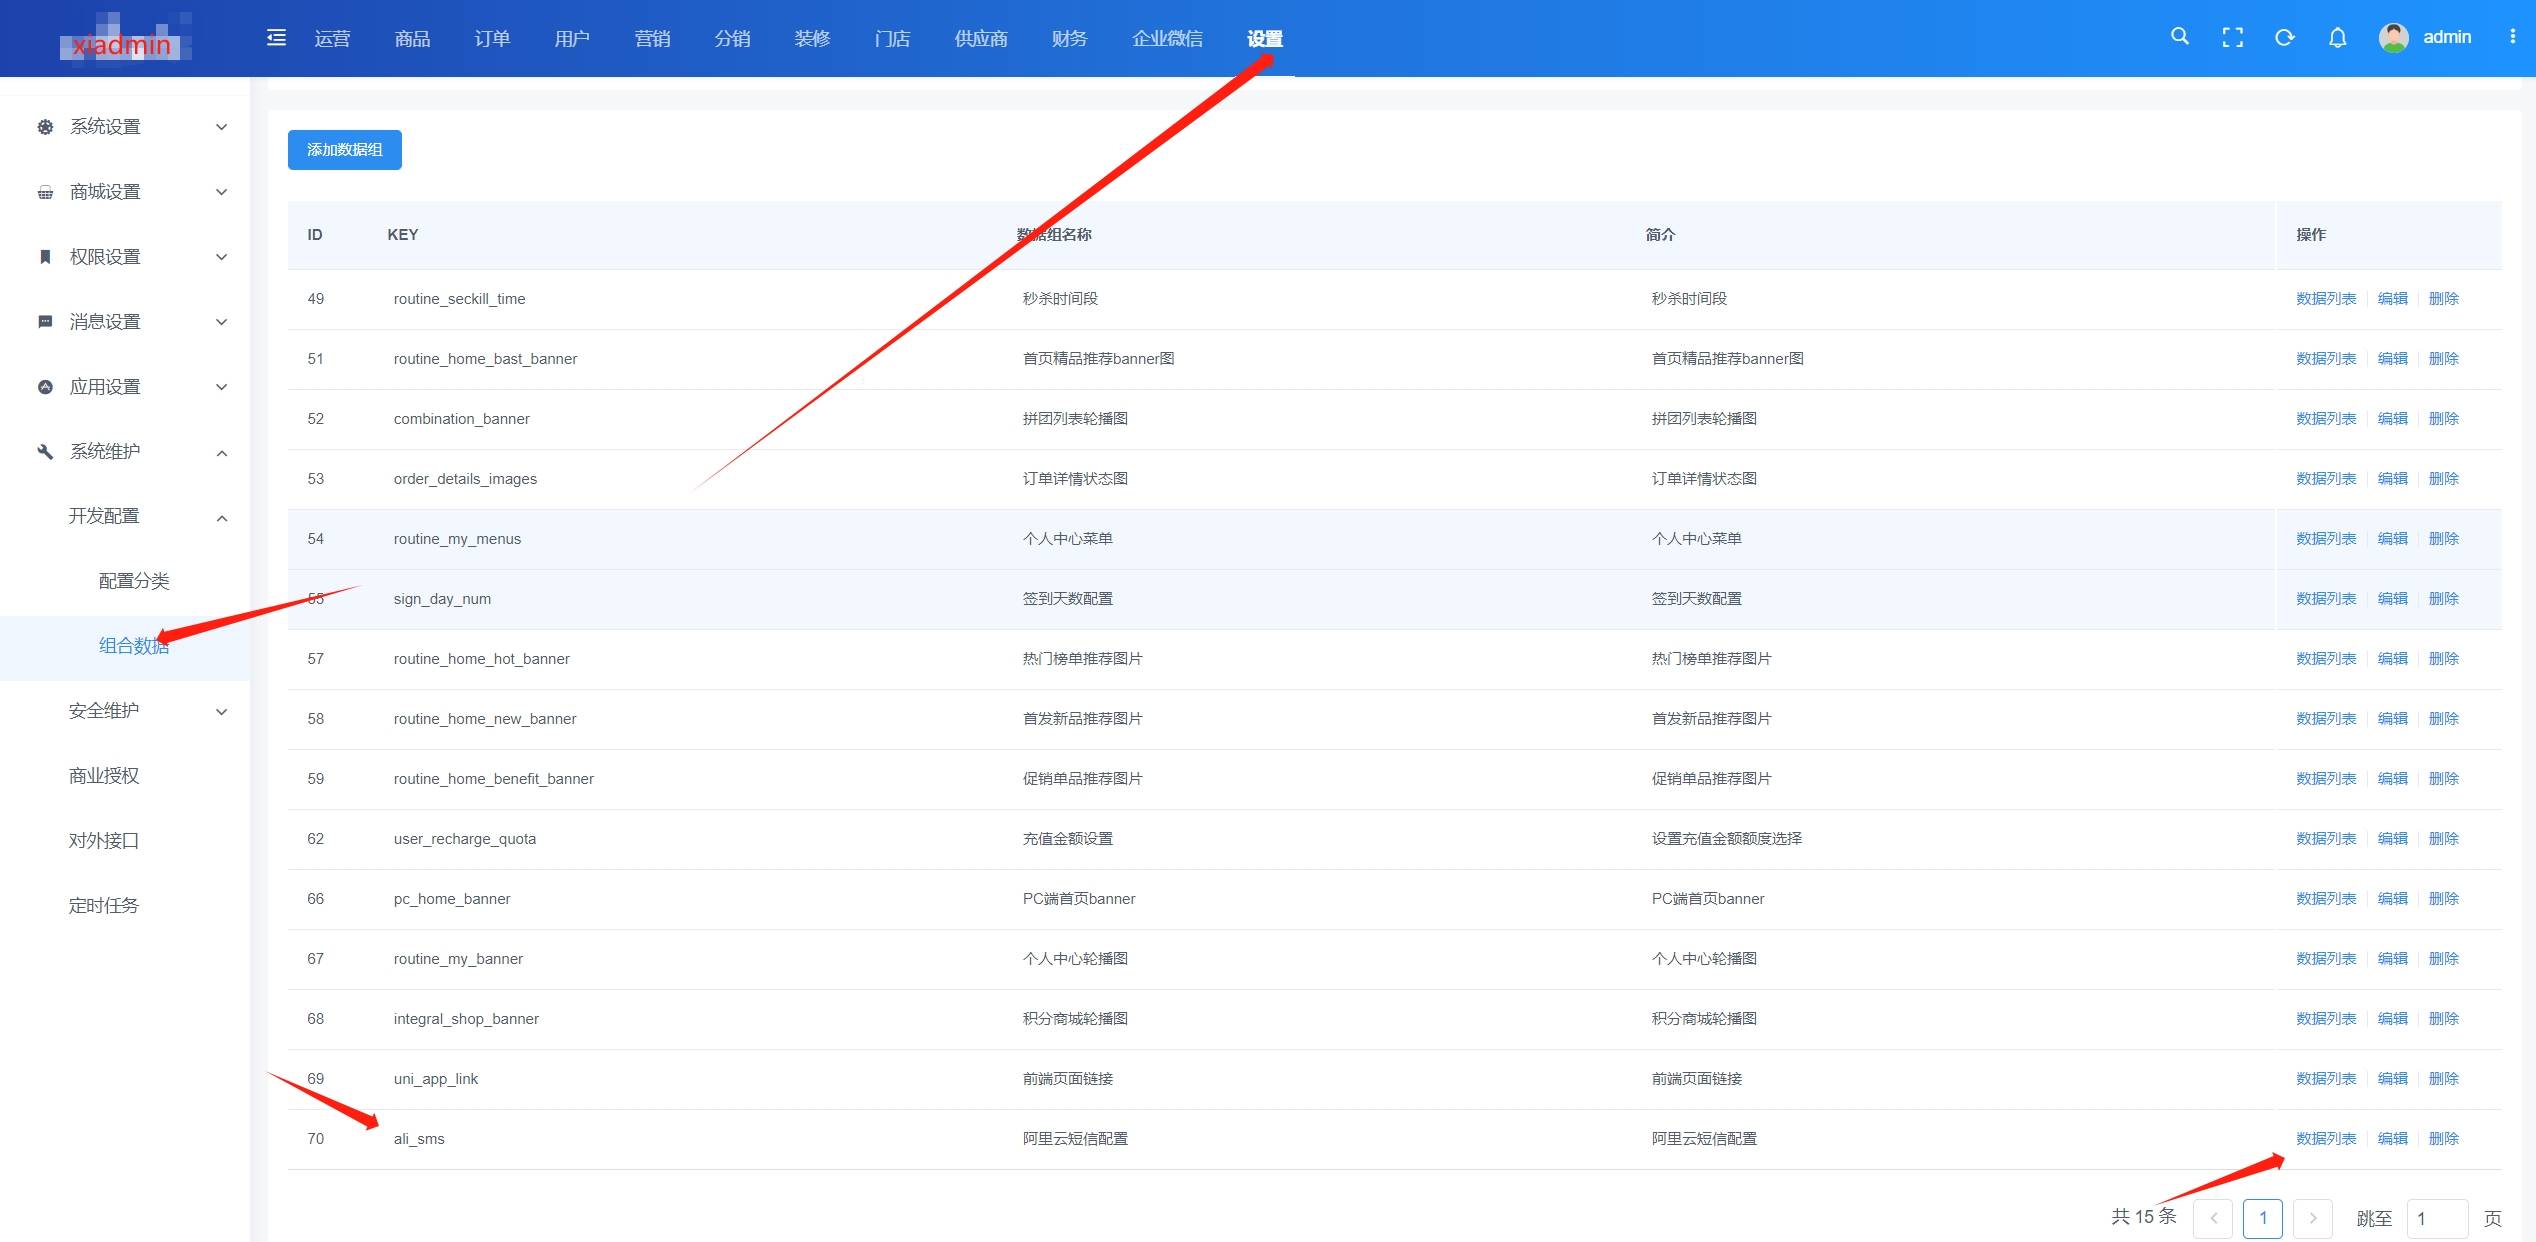Screen dimensions: 2536x1242
Task: Open the search icon in top bar
Action: tap(2179, 37)
